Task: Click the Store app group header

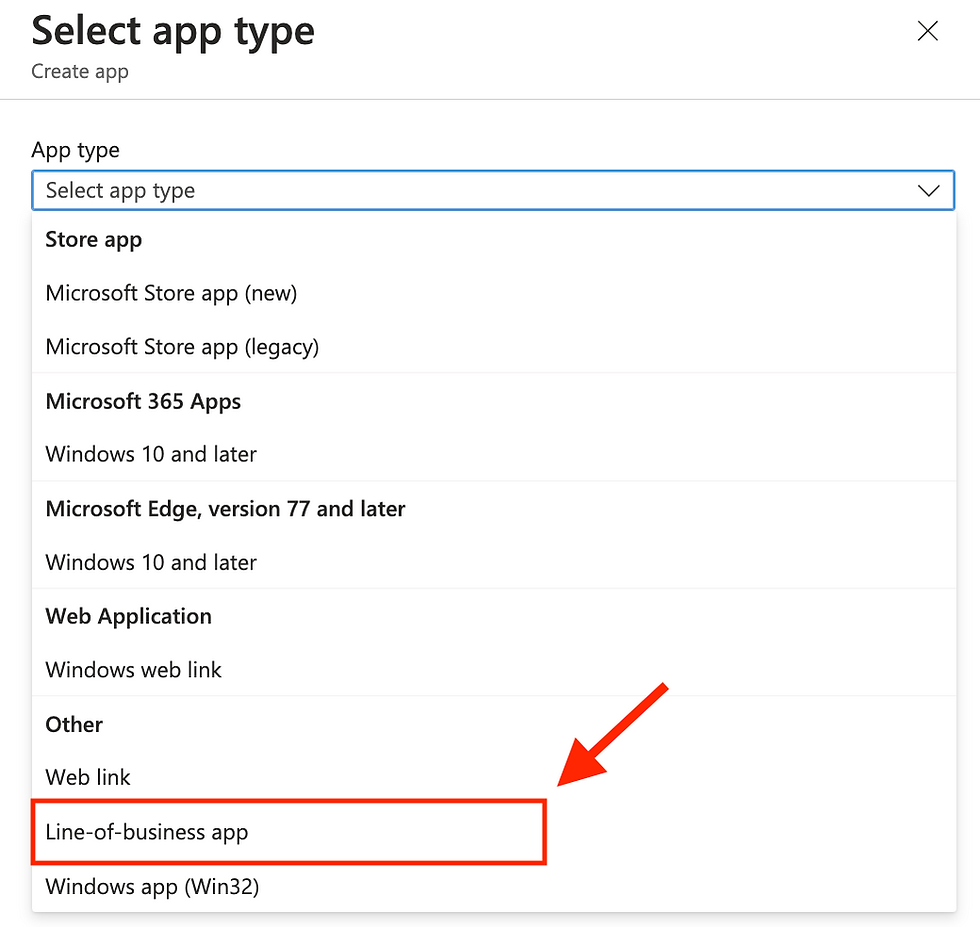Action: [x=94, y=240]
